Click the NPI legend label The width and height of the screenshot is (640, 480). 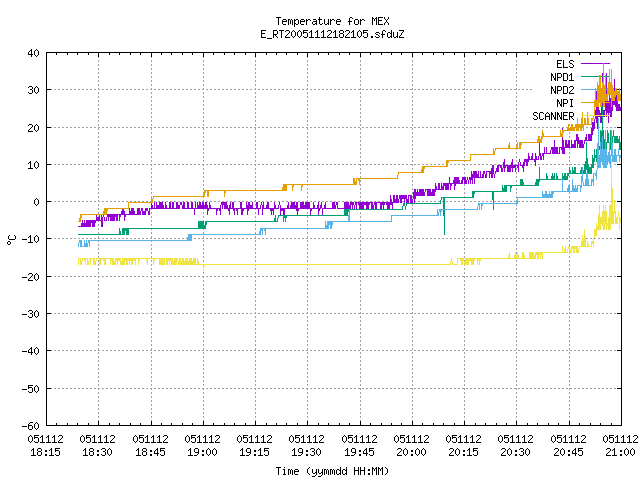tap(565, 103)
